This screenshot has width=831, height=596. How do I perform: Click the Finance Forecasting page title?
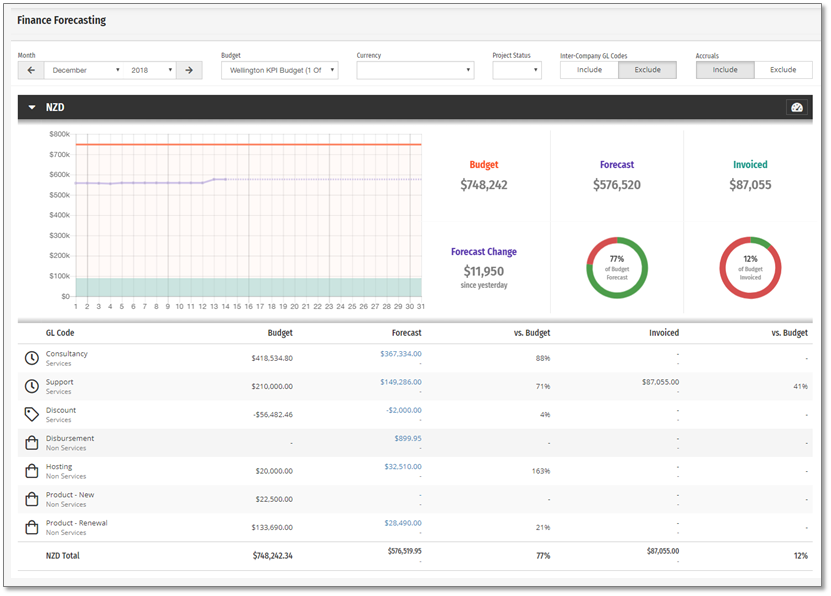click(x=61, y=20)
